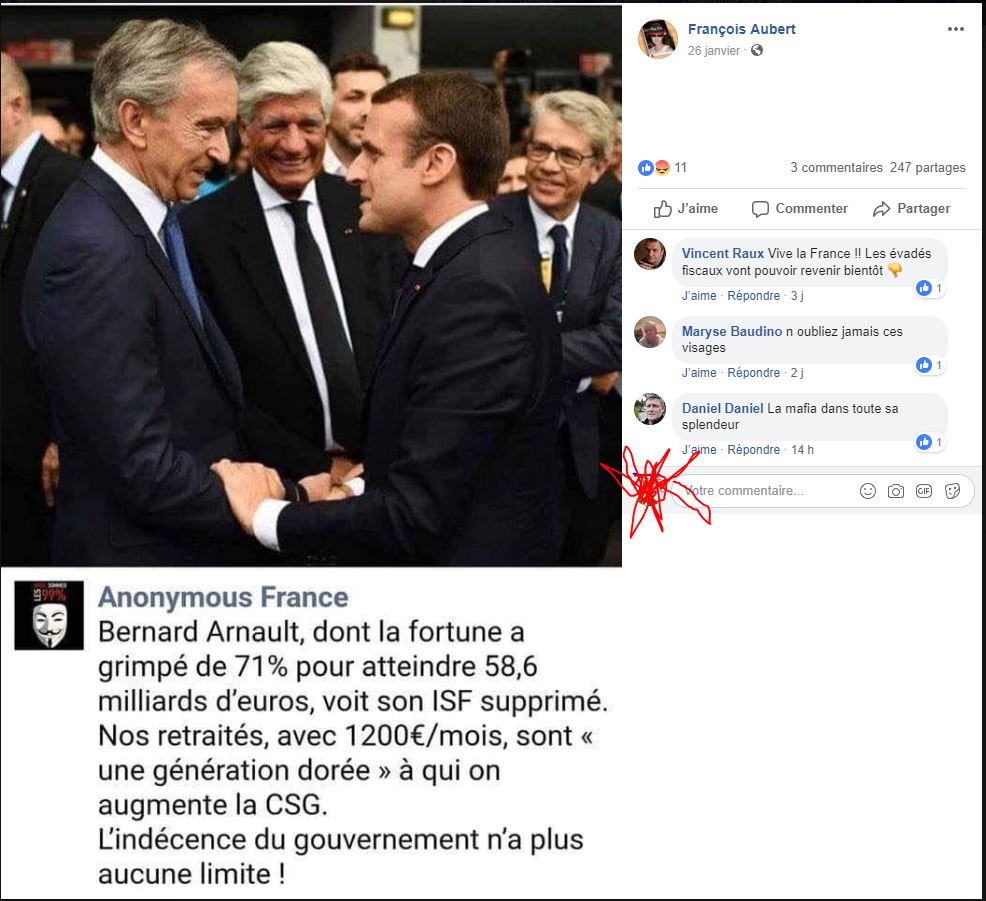Open the three-dot post options menu
The image size is (986, 901).
(955, 29)
